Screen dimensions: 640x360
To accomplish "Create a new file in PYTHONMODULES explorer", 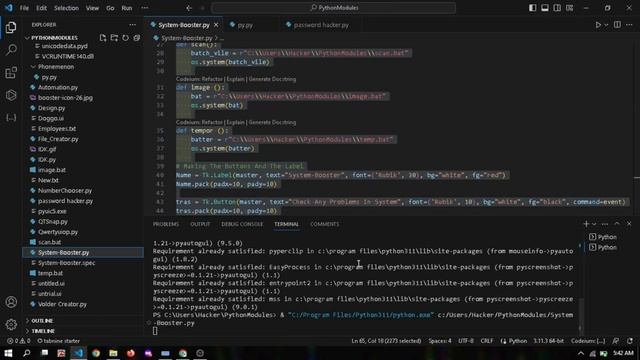I will pos(103,38).
